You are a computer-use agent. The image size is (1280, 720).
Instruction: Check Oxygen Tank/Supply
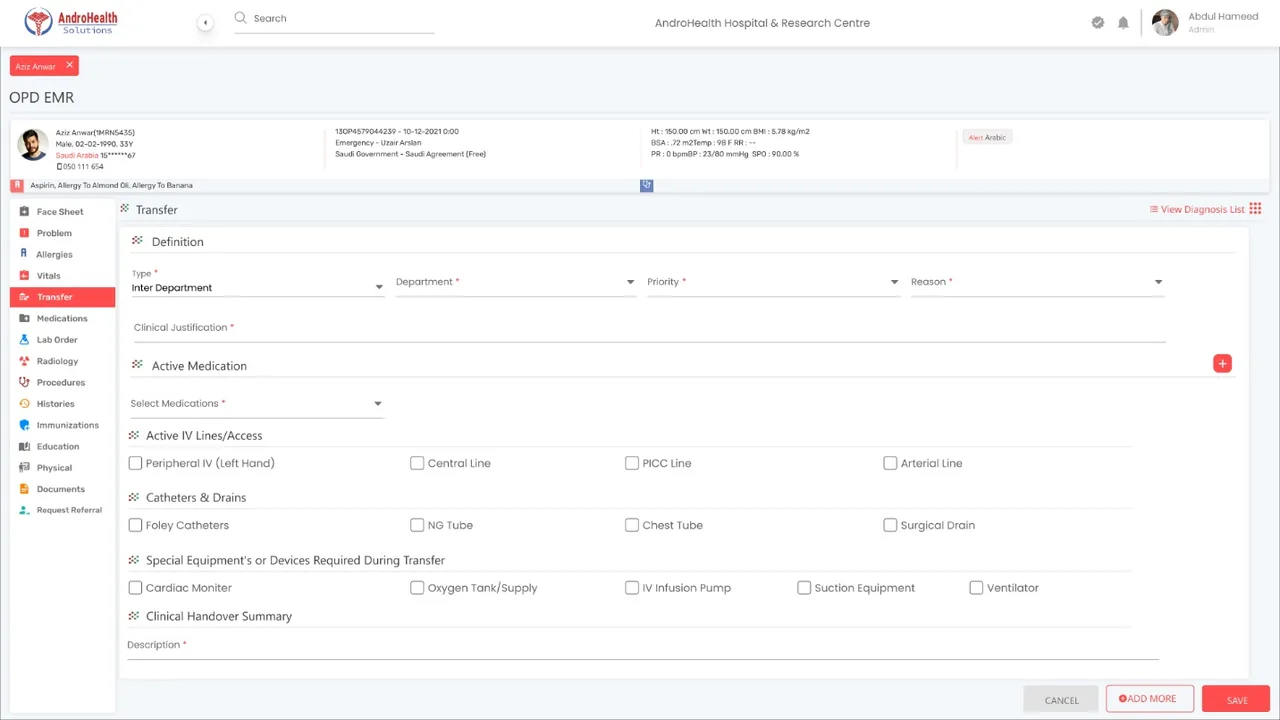pos(417,588)
